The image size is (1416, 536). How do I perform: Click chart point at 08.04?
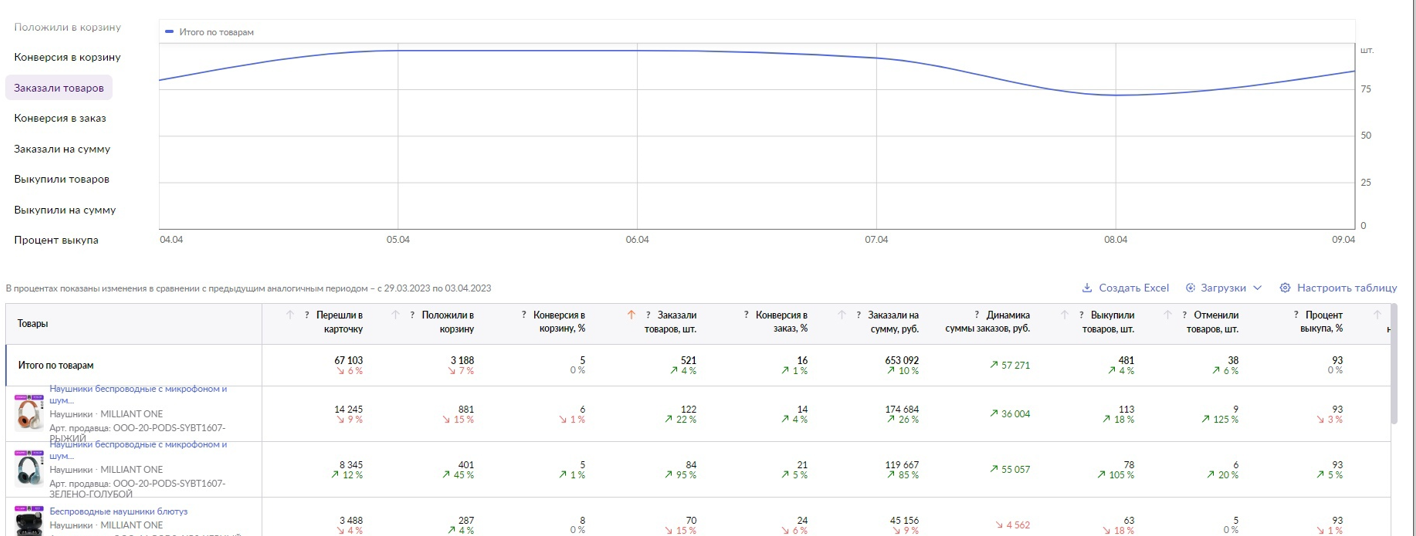coord(1115,95)
